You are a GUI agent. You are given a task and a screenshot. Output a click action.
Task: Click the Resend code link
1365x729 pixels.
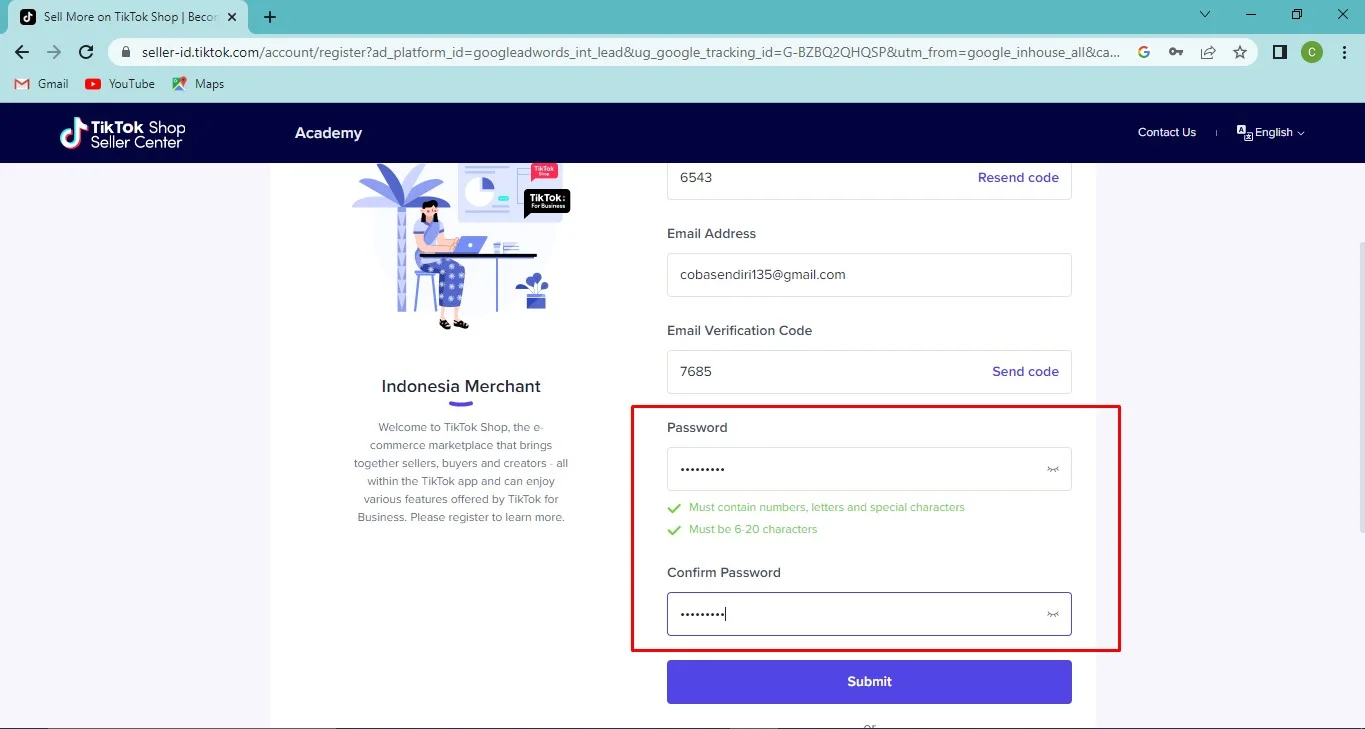pos(1018,177)
